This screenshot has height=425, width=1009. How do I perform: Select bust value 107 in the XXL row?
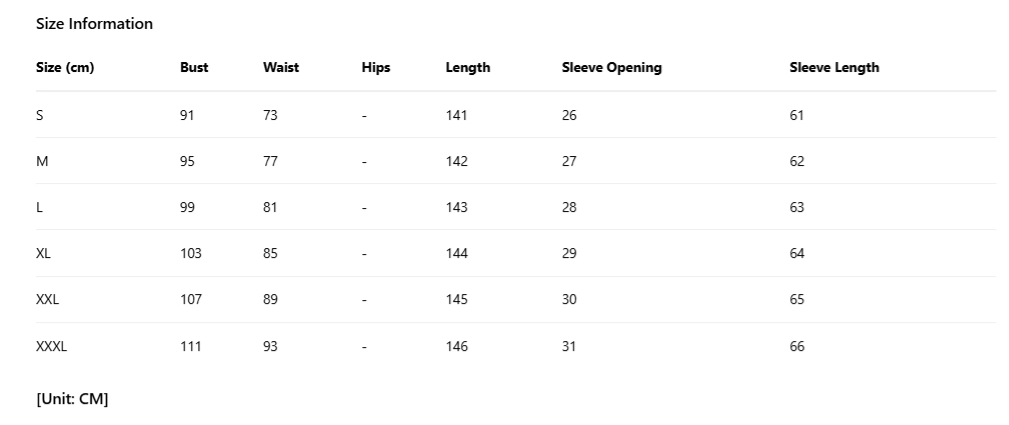191,301
